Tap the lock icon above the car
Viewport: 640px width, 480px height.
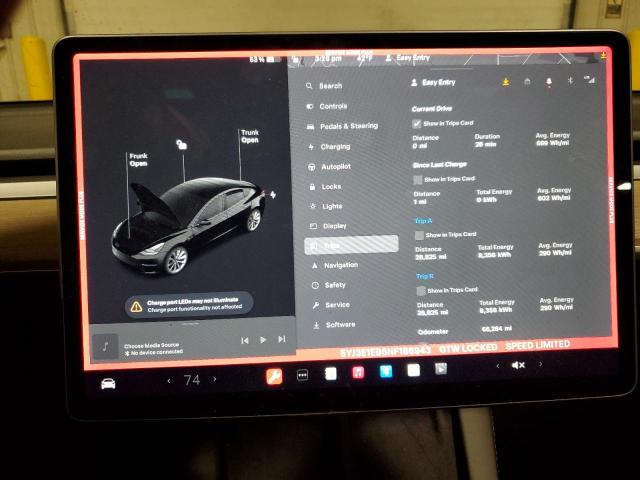click(182, 144)
